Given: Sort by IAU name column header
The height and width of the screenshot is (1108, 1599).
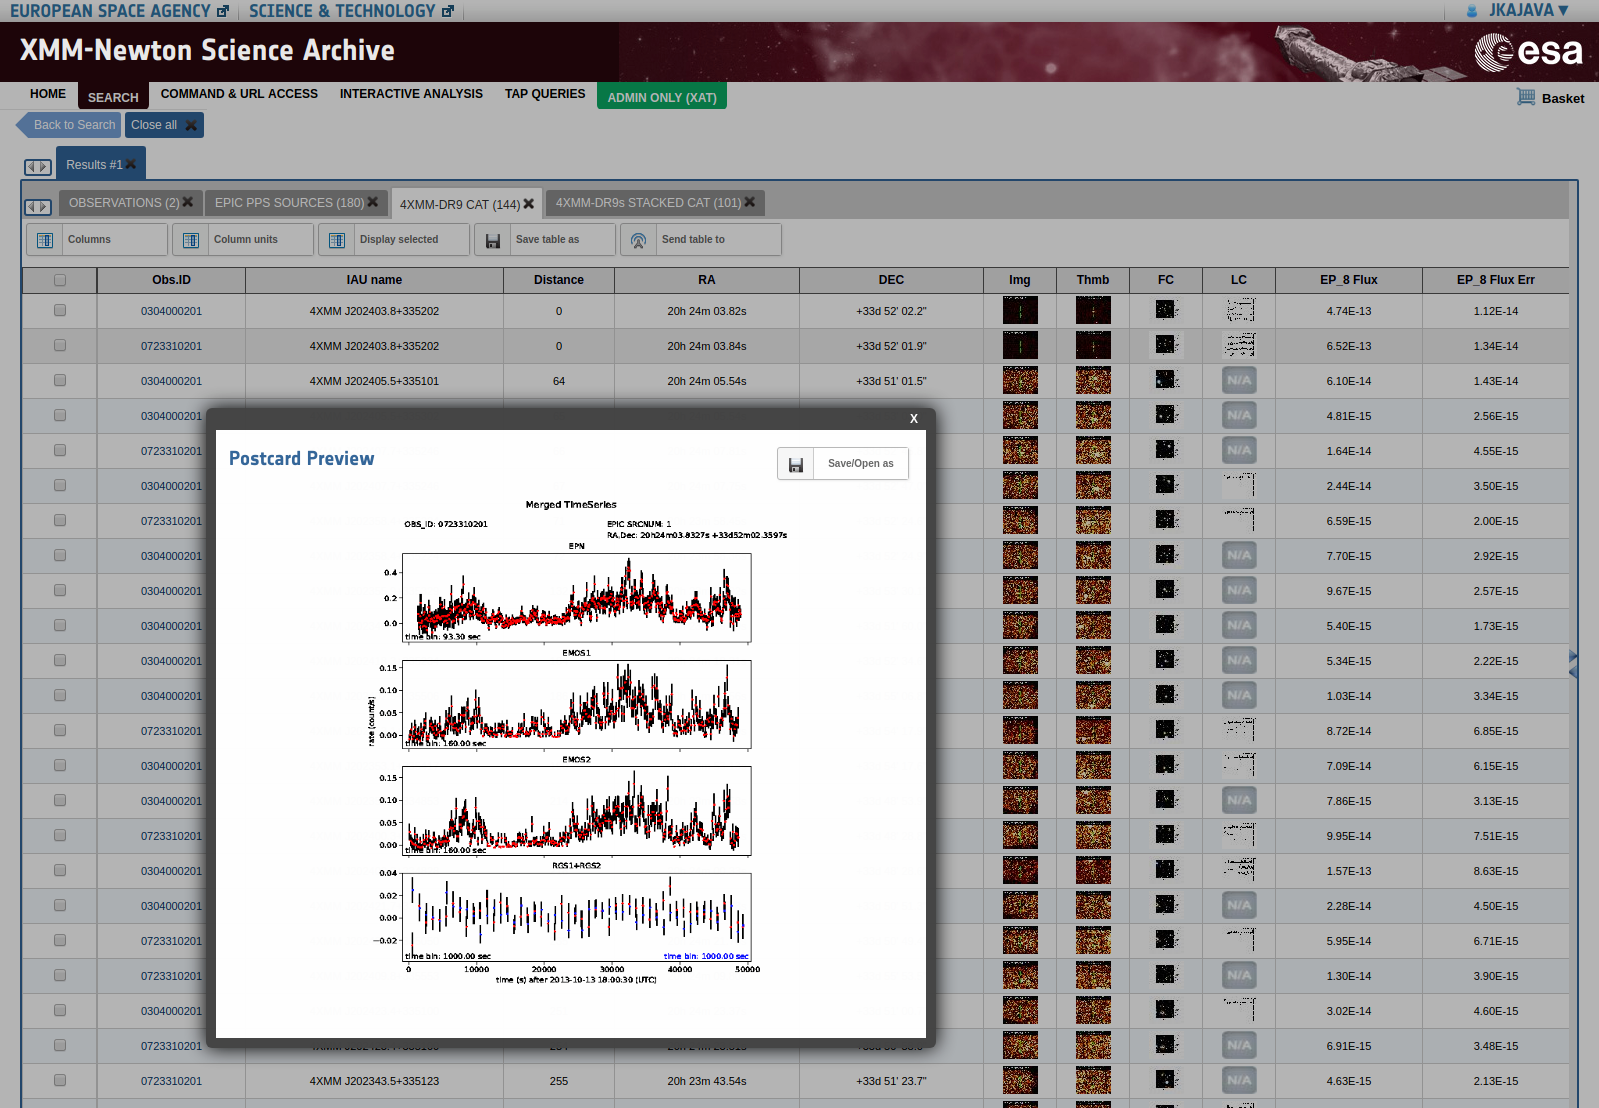Looking at the screenshot, I should [x=374, y=280].
